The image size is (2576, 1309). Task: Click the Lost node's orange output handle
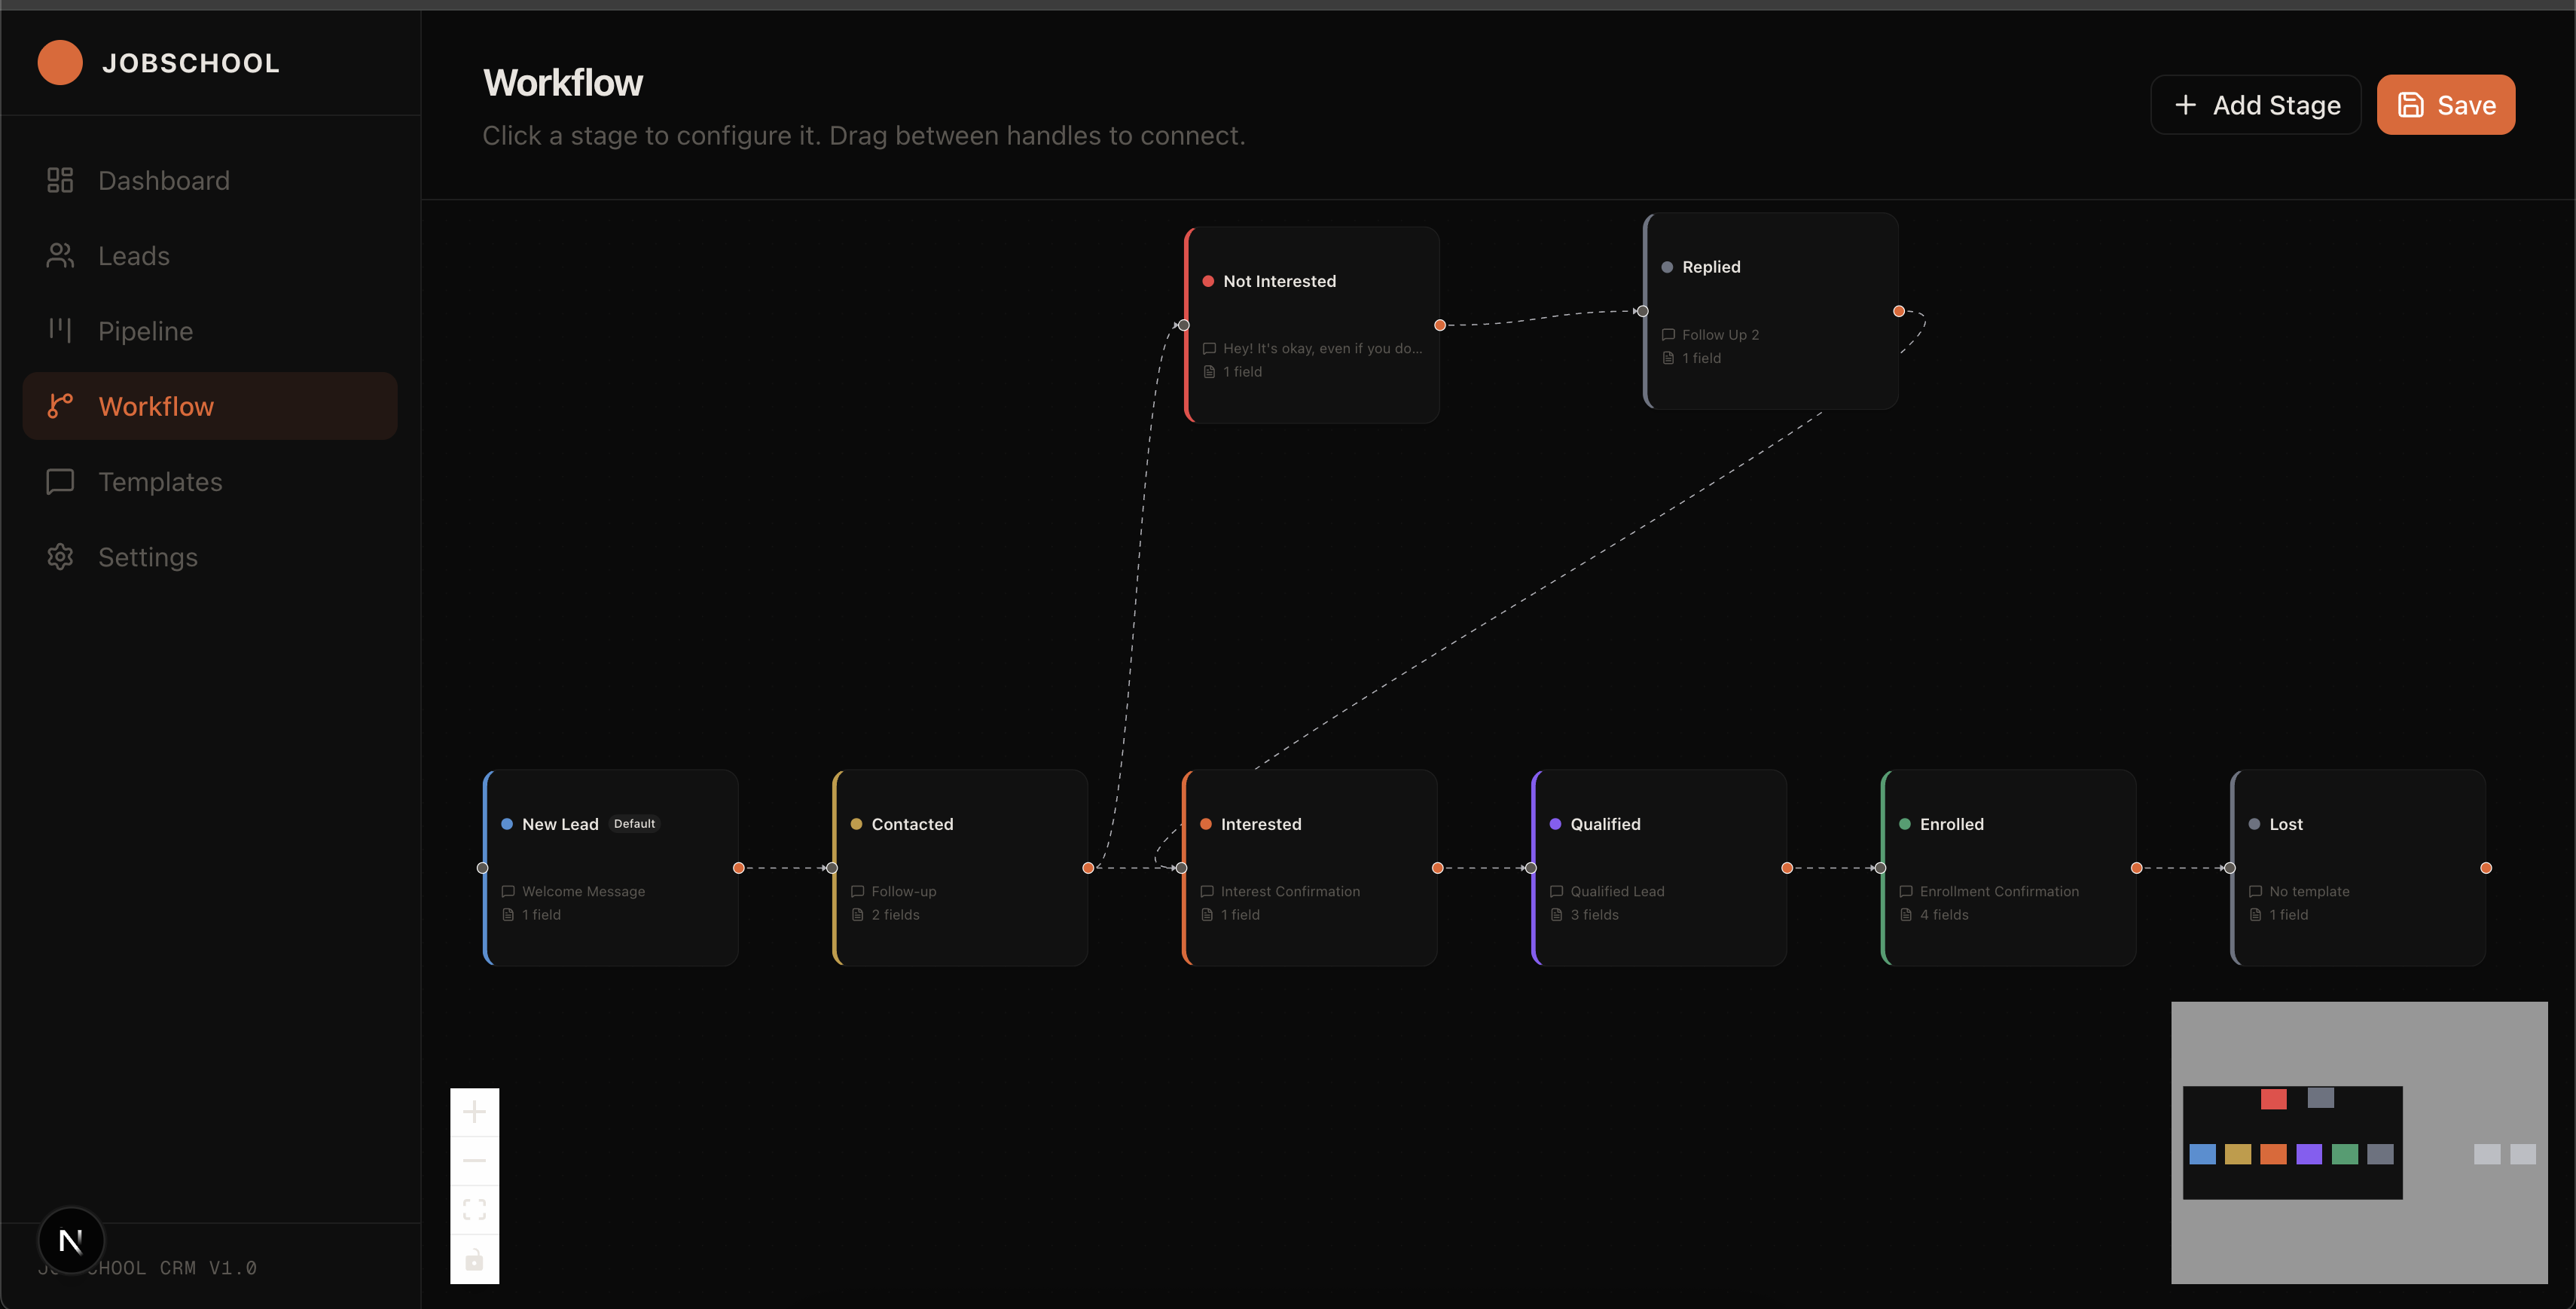[x=2486, y=868]
